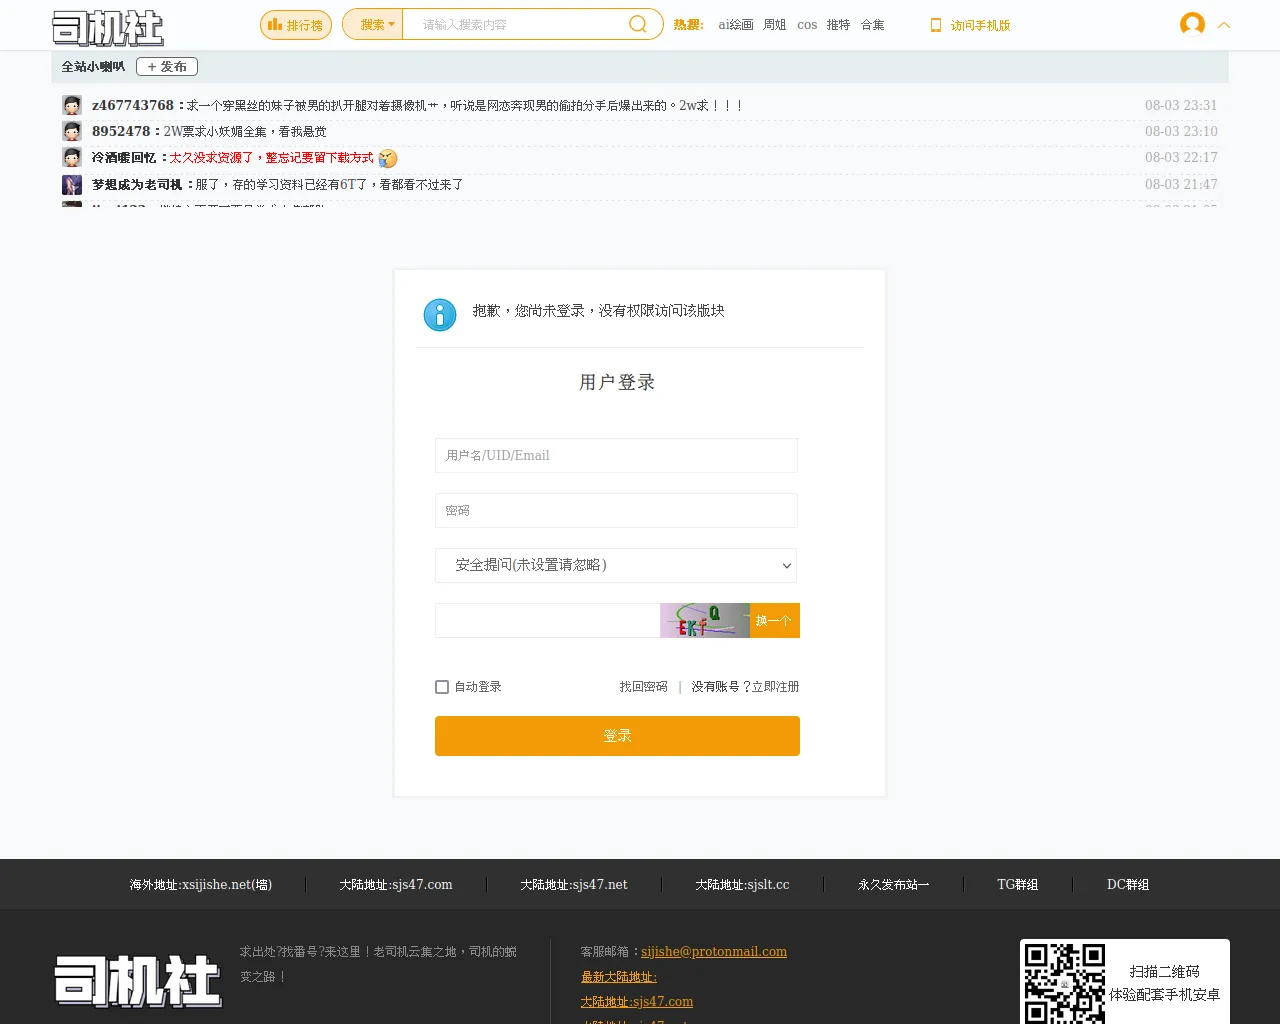Click the magnifier search icon
Screen dimensions: 1280x1024
pyautogui.click(x=638, y=25)
